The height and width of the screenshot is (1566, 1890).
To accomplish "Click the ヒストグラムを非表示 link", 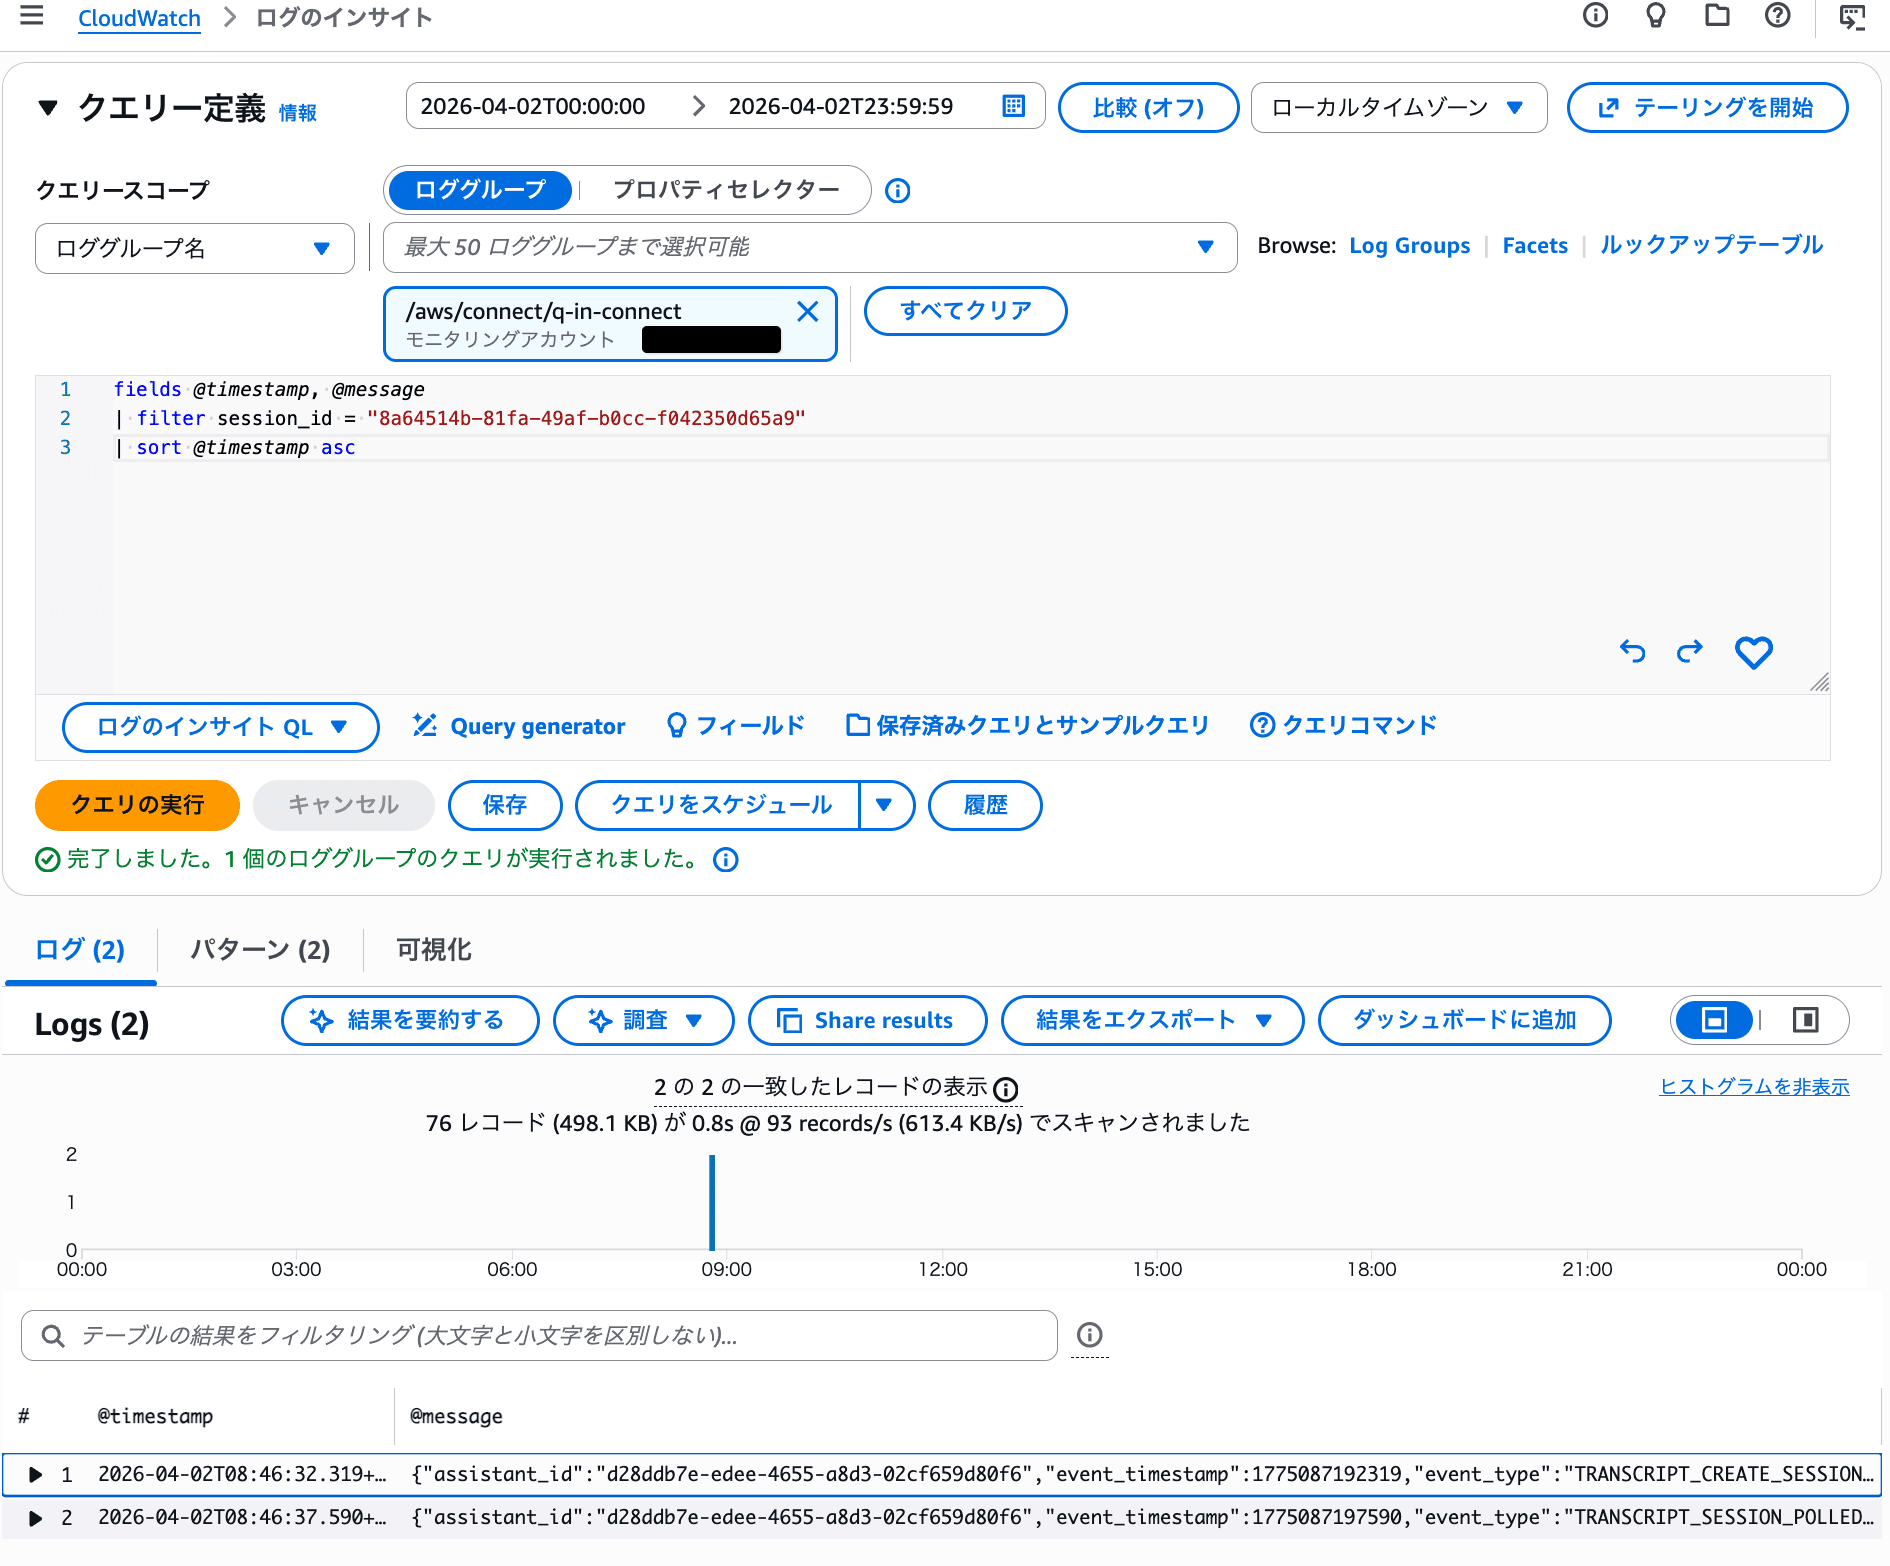I will click(x=1754, y=1087).
